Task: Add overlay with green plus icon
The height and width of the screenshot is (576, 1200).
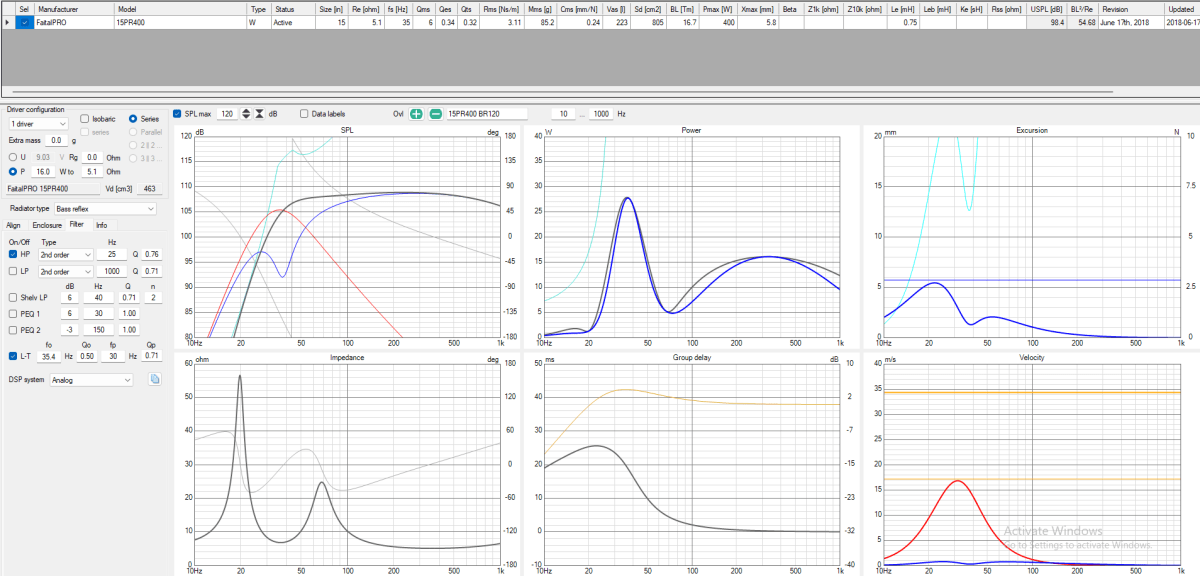Action: tap(416, 114)
